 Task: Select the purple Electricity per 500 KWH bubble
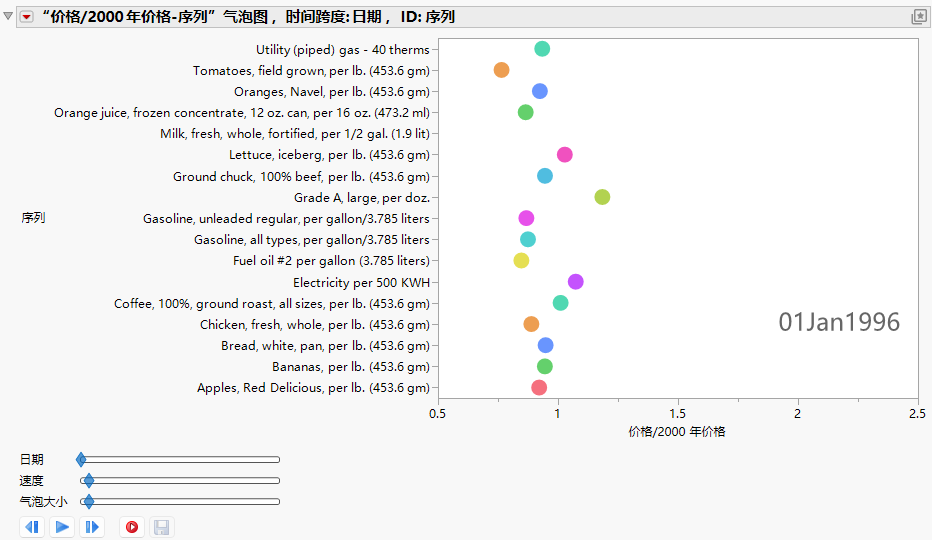(575, 281)
